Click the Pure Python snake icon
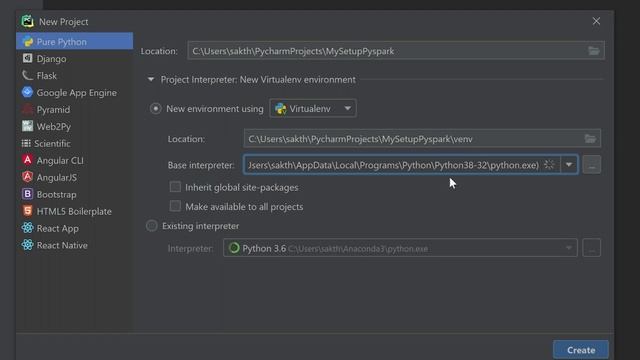The height and width of the screenshot is (360, 640). click(x=27, y=42)
